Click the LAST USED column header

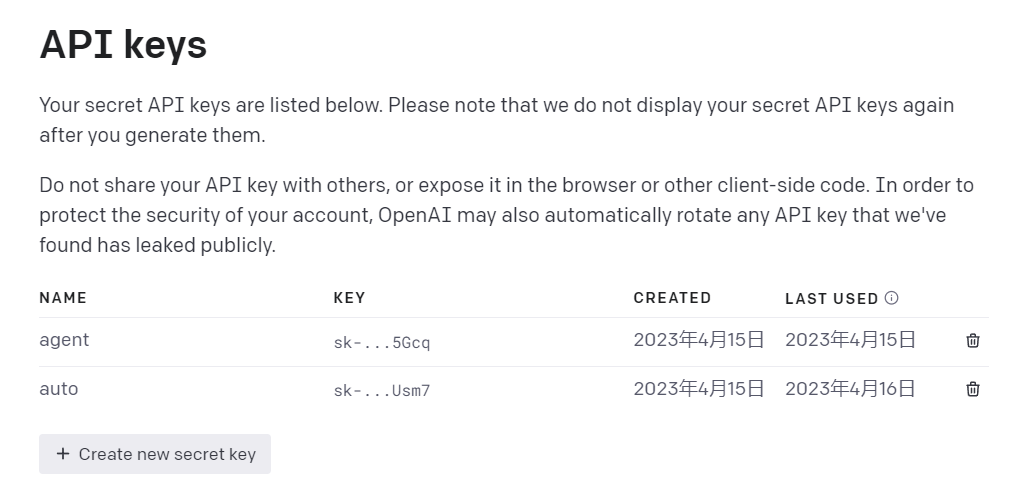(831, 298)
